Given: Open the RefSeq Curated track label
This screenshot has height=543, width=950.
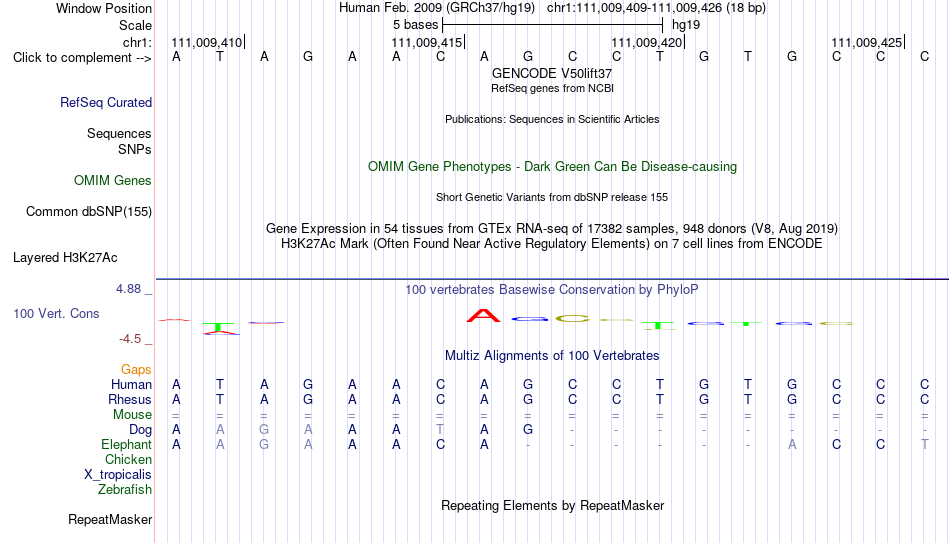Looking at the screenshot, I should (x=106, y=102).
